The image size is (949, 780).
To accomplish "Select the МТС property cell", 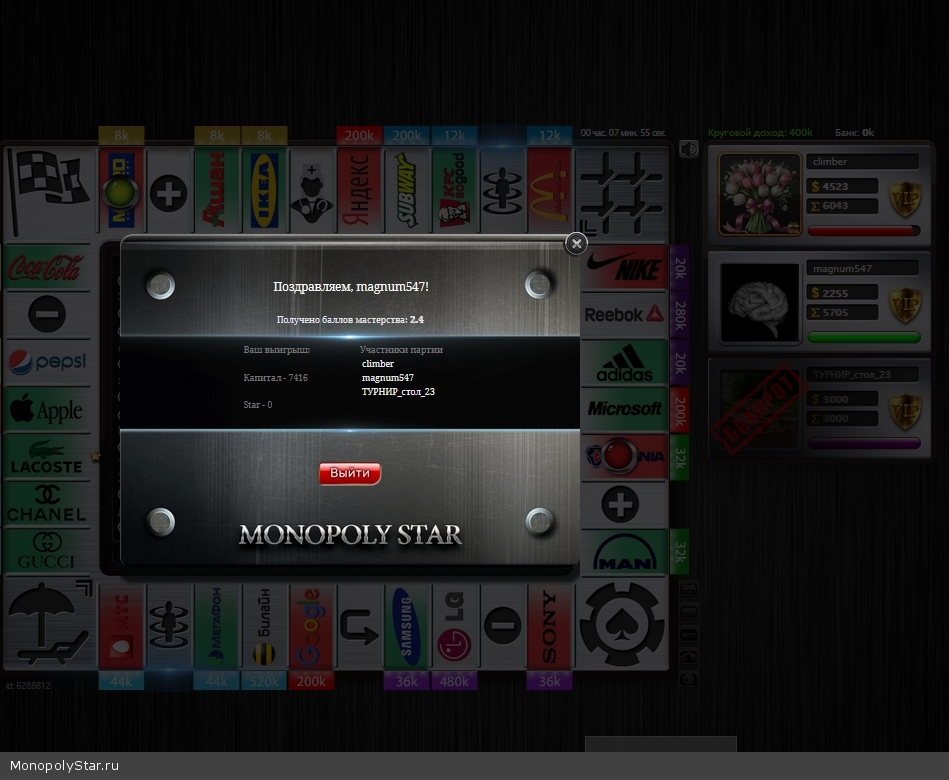I will point(121,627).
